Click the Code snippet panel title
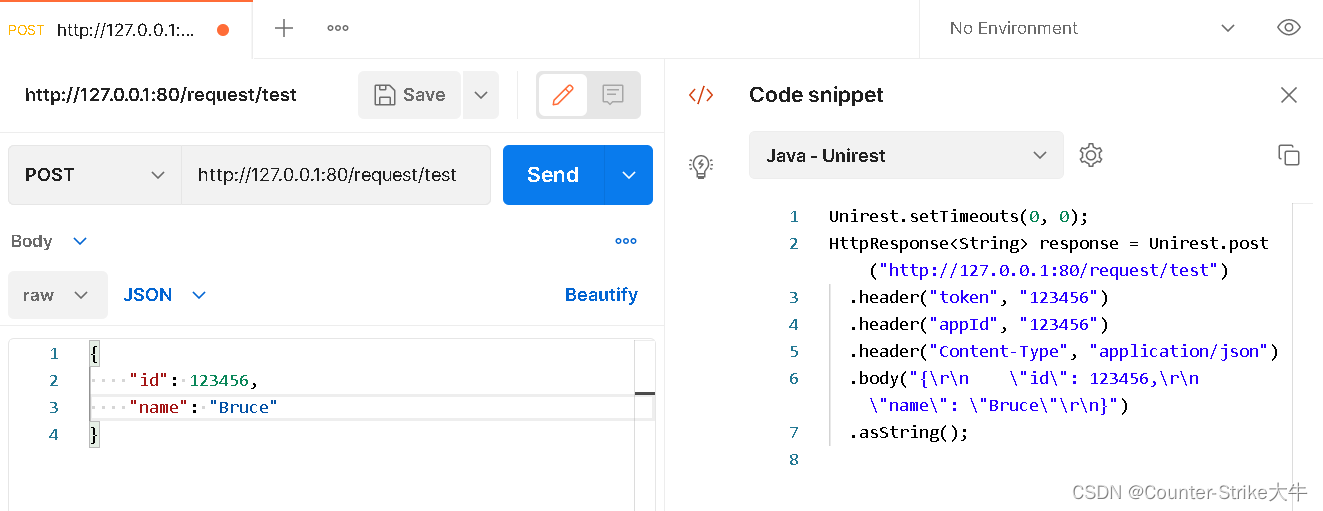Viewport: 1323px width, 511px height. [x=816, y=95]
